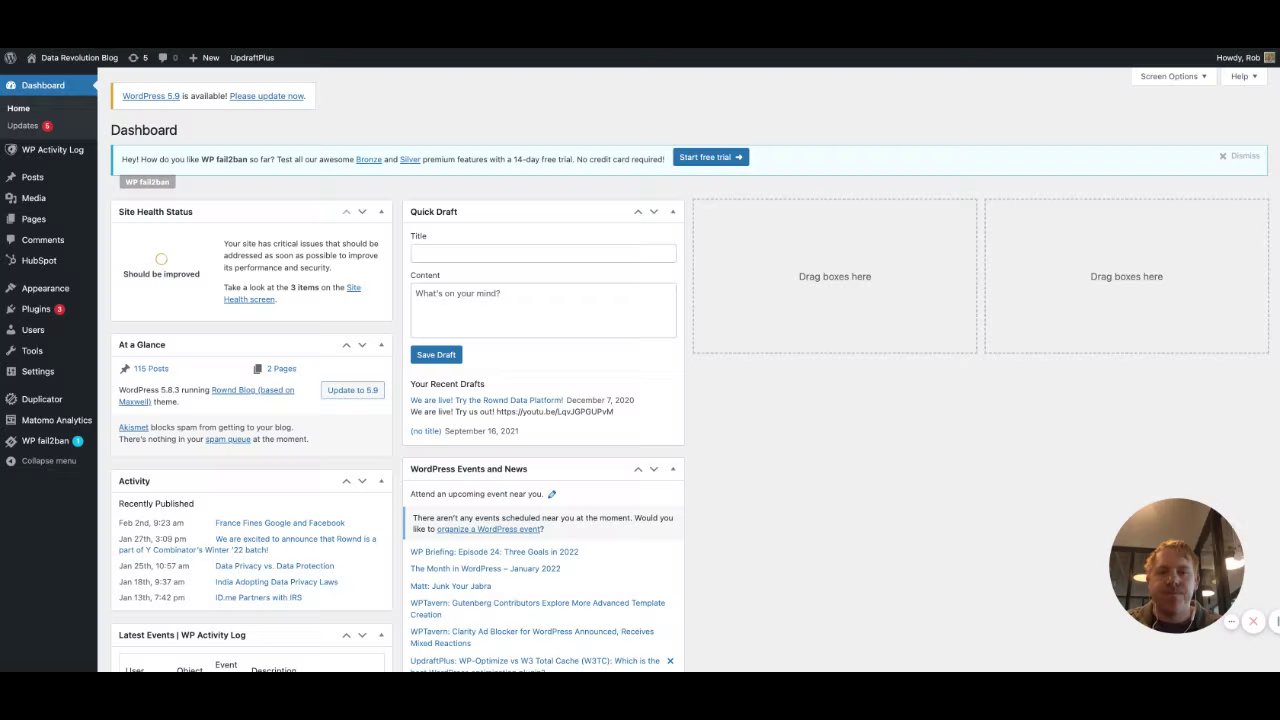Click the Pages icon in sidebar
The image size is (1280, 720).
(x=11, y=219)
